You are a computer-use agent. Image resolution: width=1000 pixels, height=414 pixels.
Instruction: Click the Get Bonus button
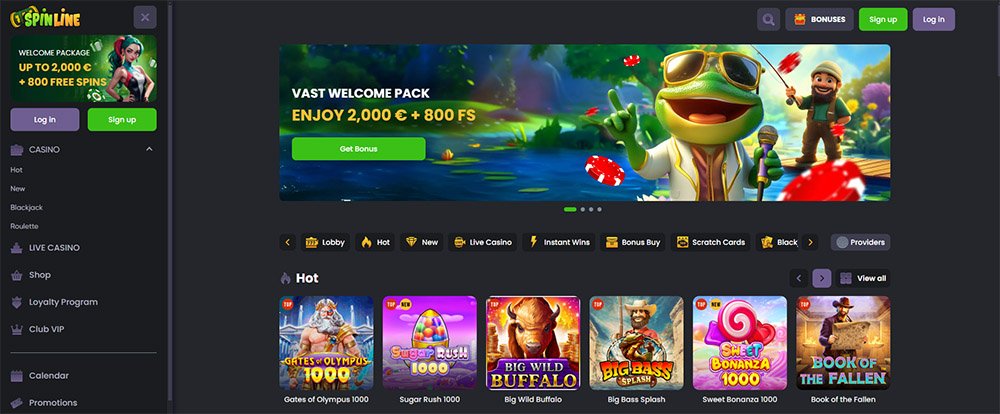pyautogui.click(x=358, y=149)
